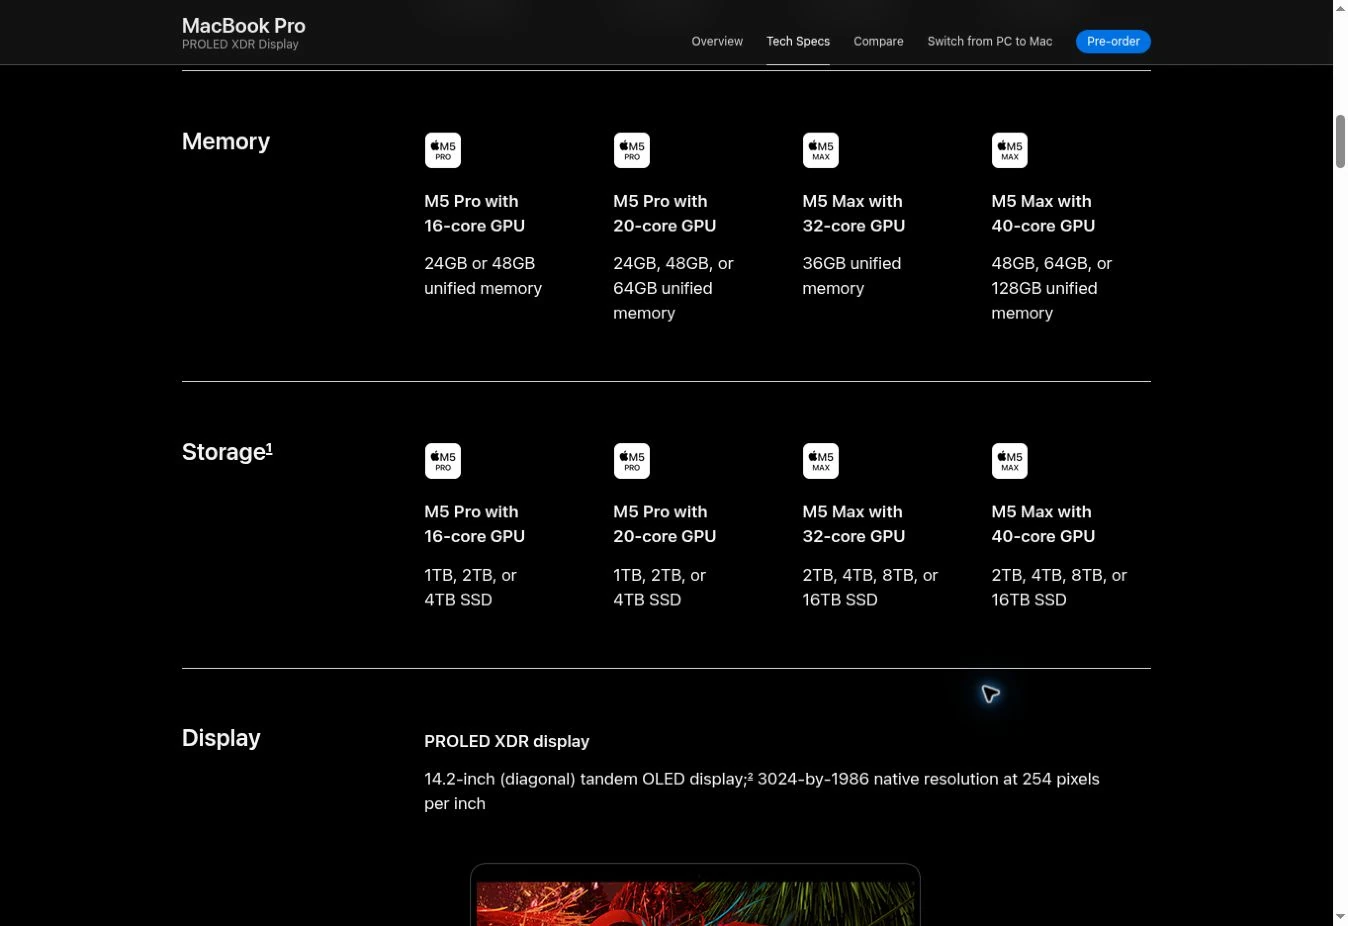1348x926 pixels.
Task: Click the 'PROLED XDR display' subheading
Action: pos(507,742)
